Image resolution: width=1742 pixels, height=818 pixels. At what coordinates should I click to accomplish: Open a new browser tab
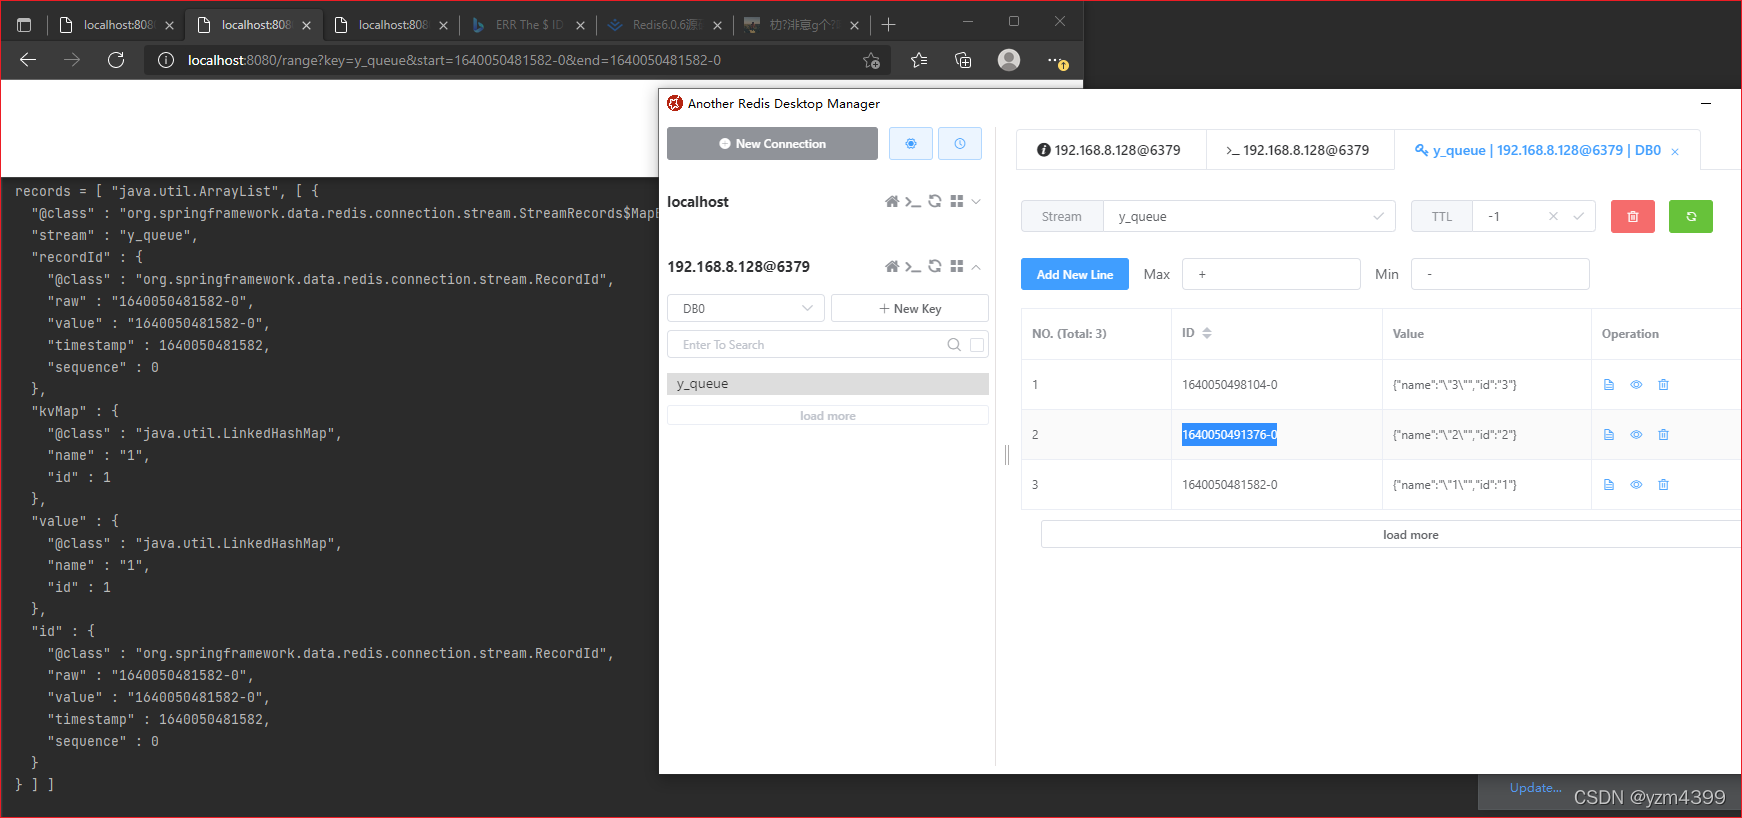[x=888, y=25]
